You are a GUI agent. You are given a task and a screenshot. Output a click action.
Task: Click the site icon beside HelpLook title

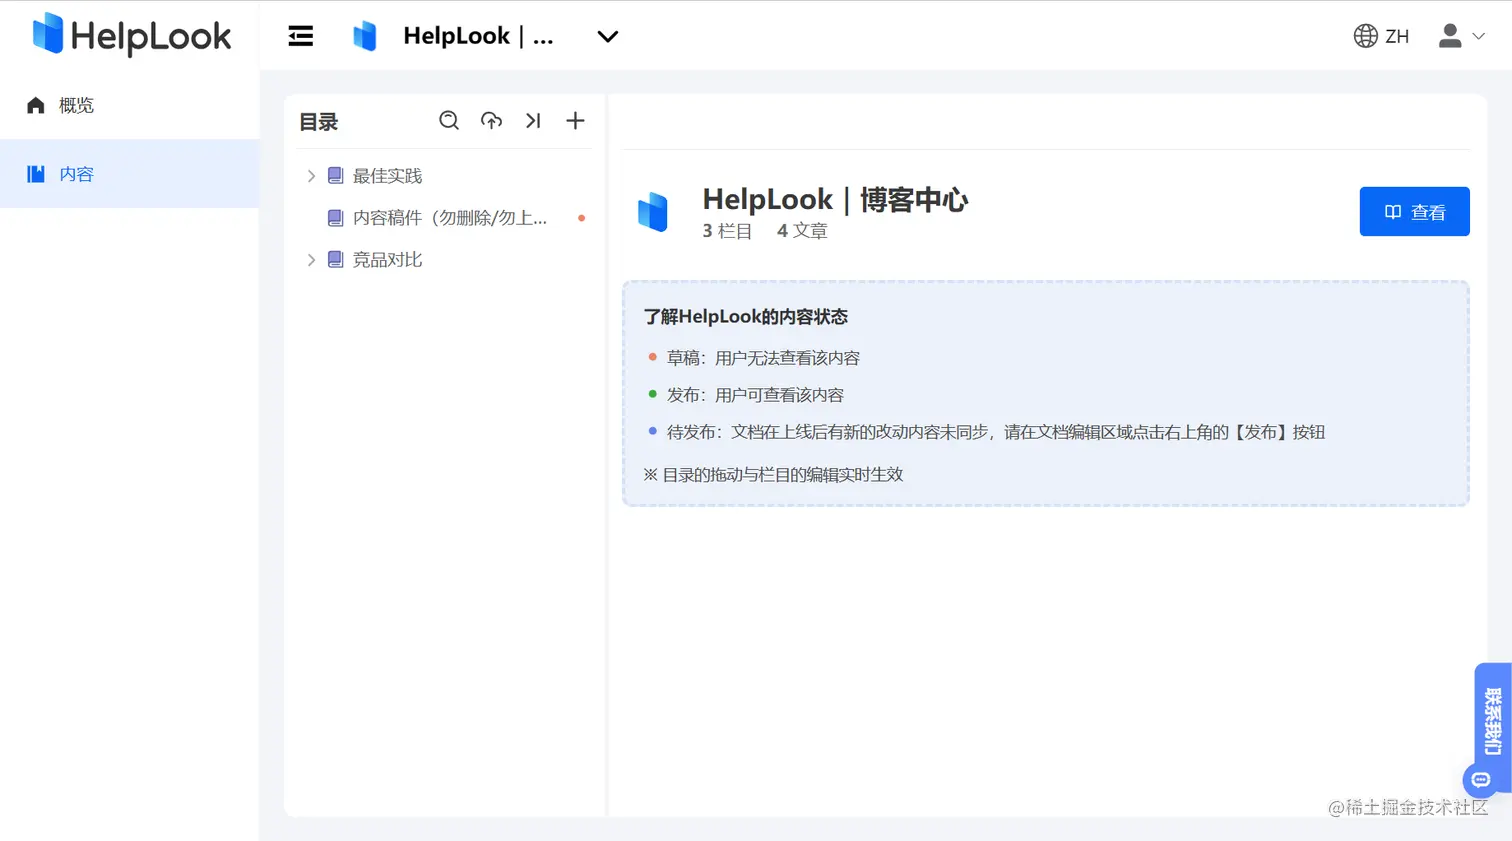point(365,36)
